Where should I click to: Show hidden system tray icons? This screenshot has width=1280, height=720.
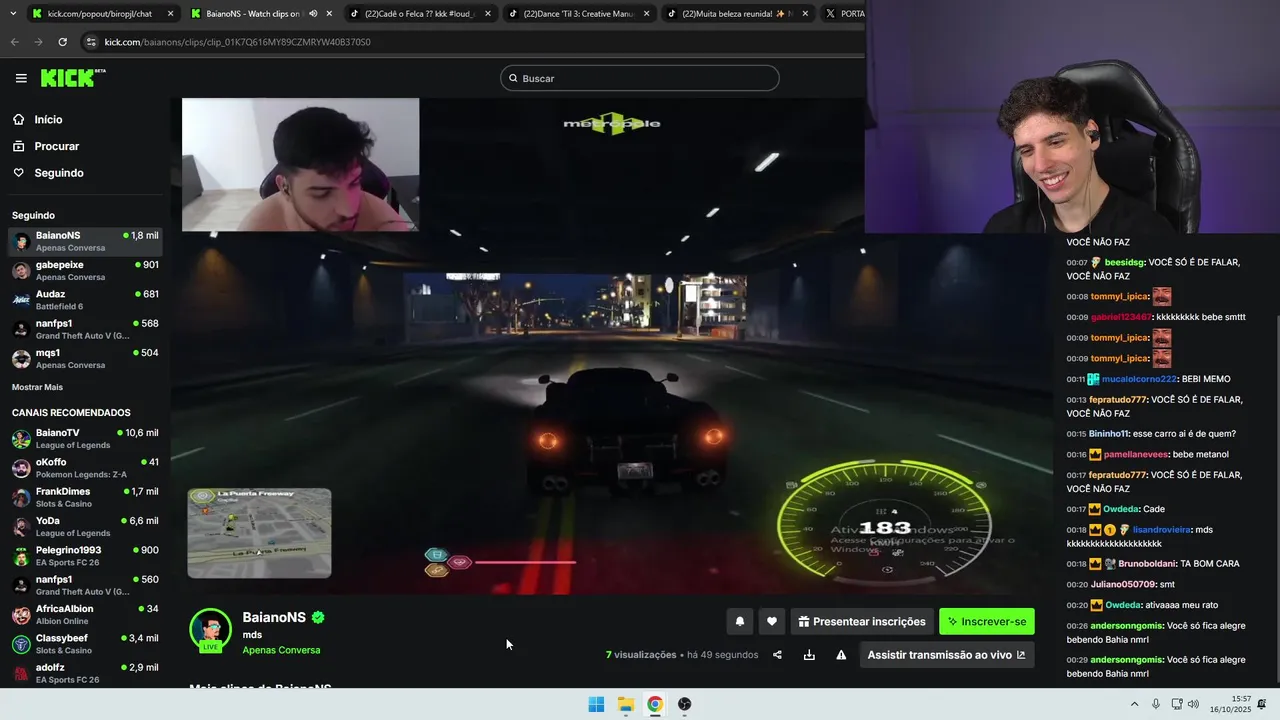pos(1134,704)
